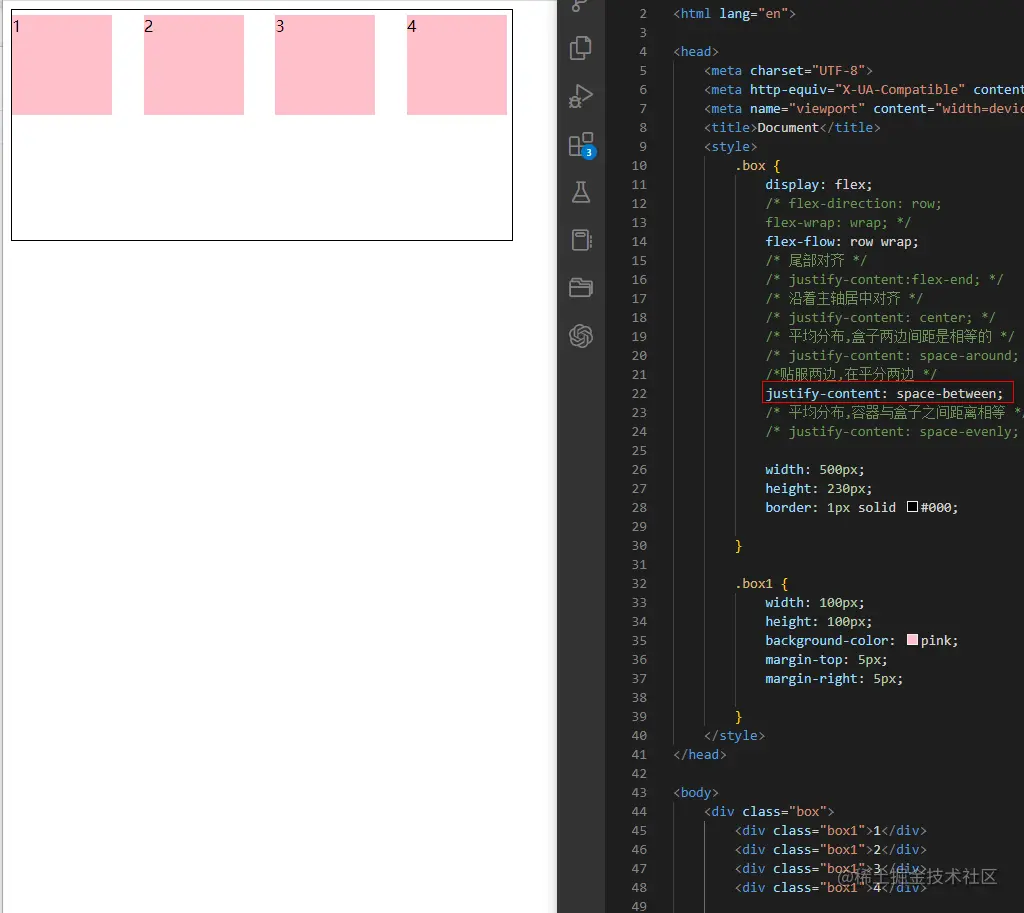Click the commented 'justify-content: space-around;' line
The image size is (1024, 913).
(892, 355)
